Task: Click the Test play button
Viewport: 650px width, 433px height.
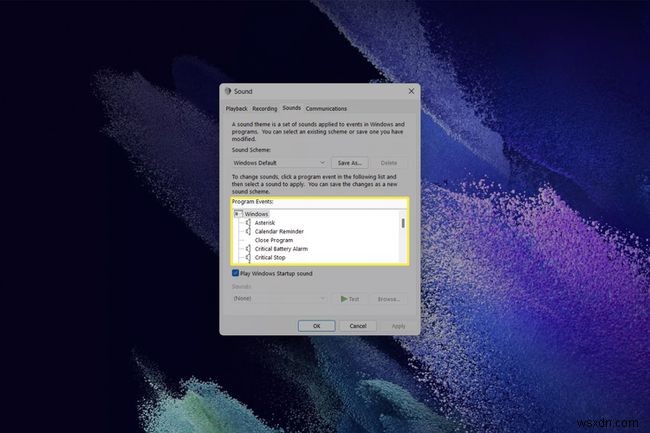Action: point(349,299)
